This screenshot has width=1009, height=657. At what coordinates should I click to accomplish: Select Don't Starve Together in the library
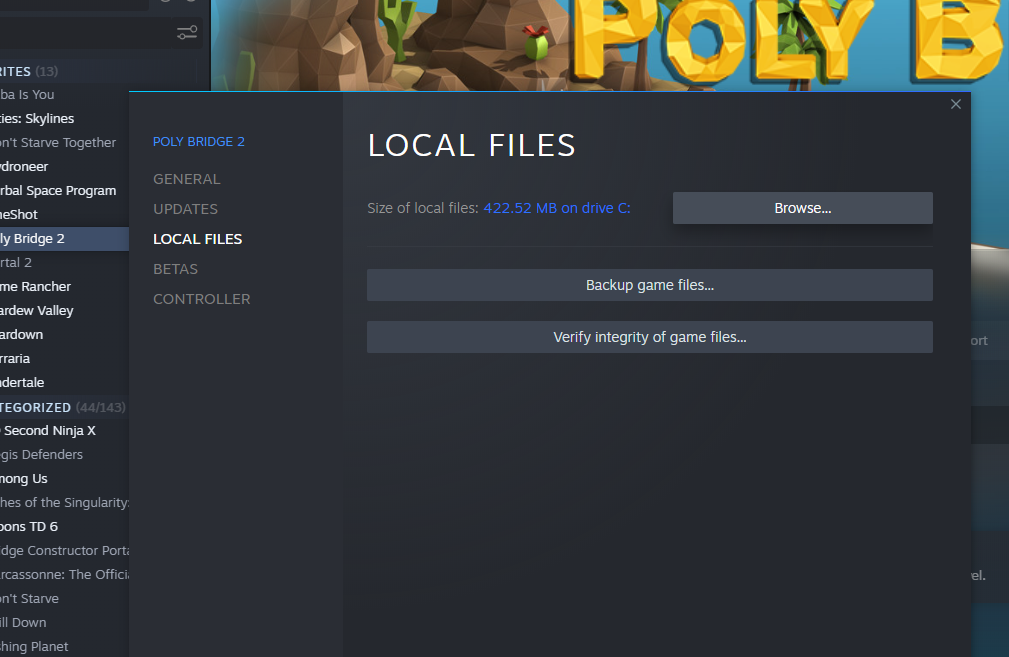(x=64, y=142)
